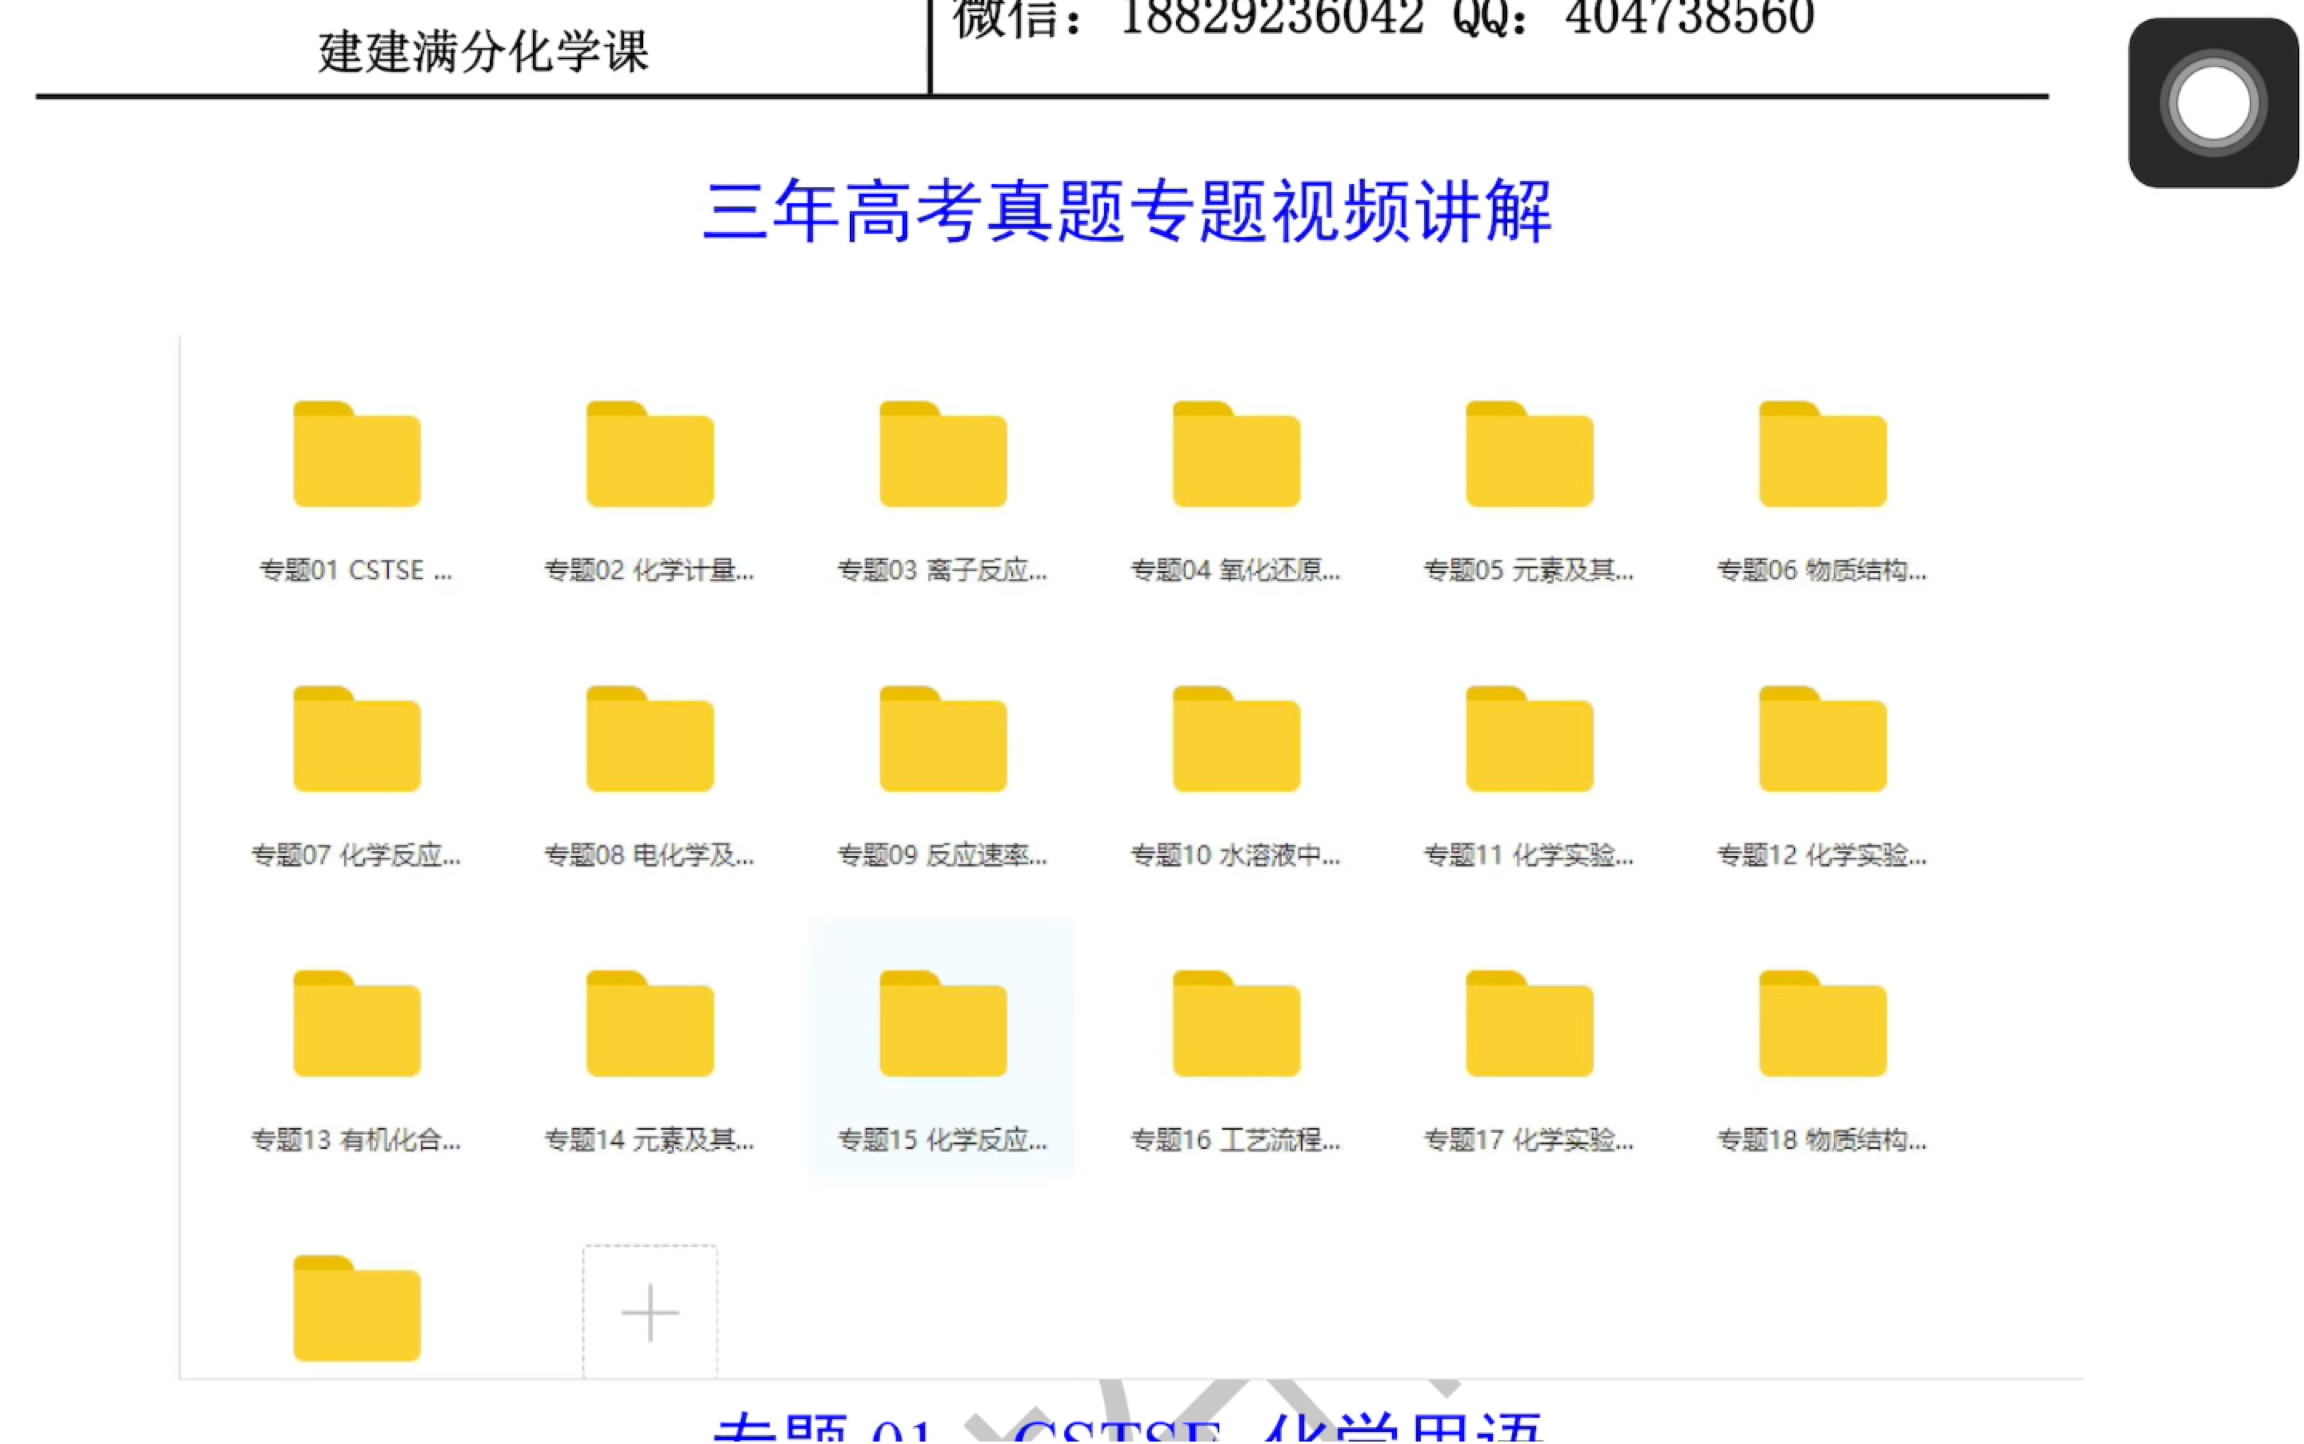Click the 专题16 工艺流程... label text
This screenshot has height=1444, width=2304.
point(1235,1140)
